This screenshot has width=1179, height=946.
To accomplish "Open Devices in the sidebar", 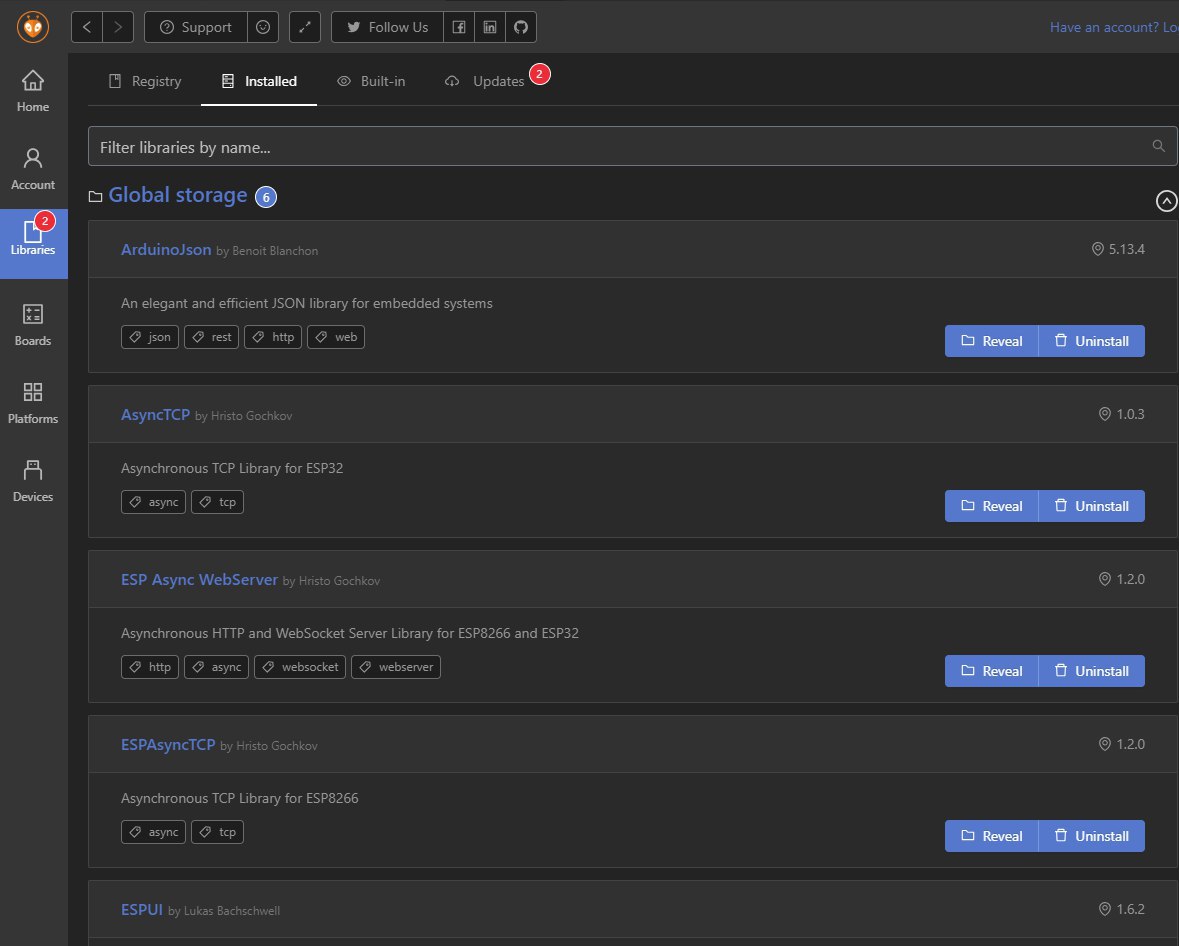I will [33, 481].
